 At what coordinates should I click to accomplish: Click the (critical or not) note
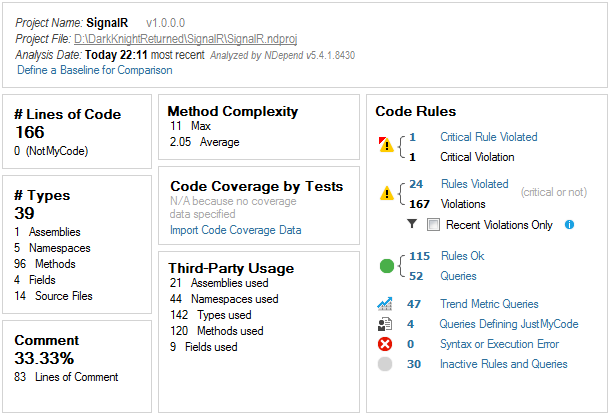[553, 192]
